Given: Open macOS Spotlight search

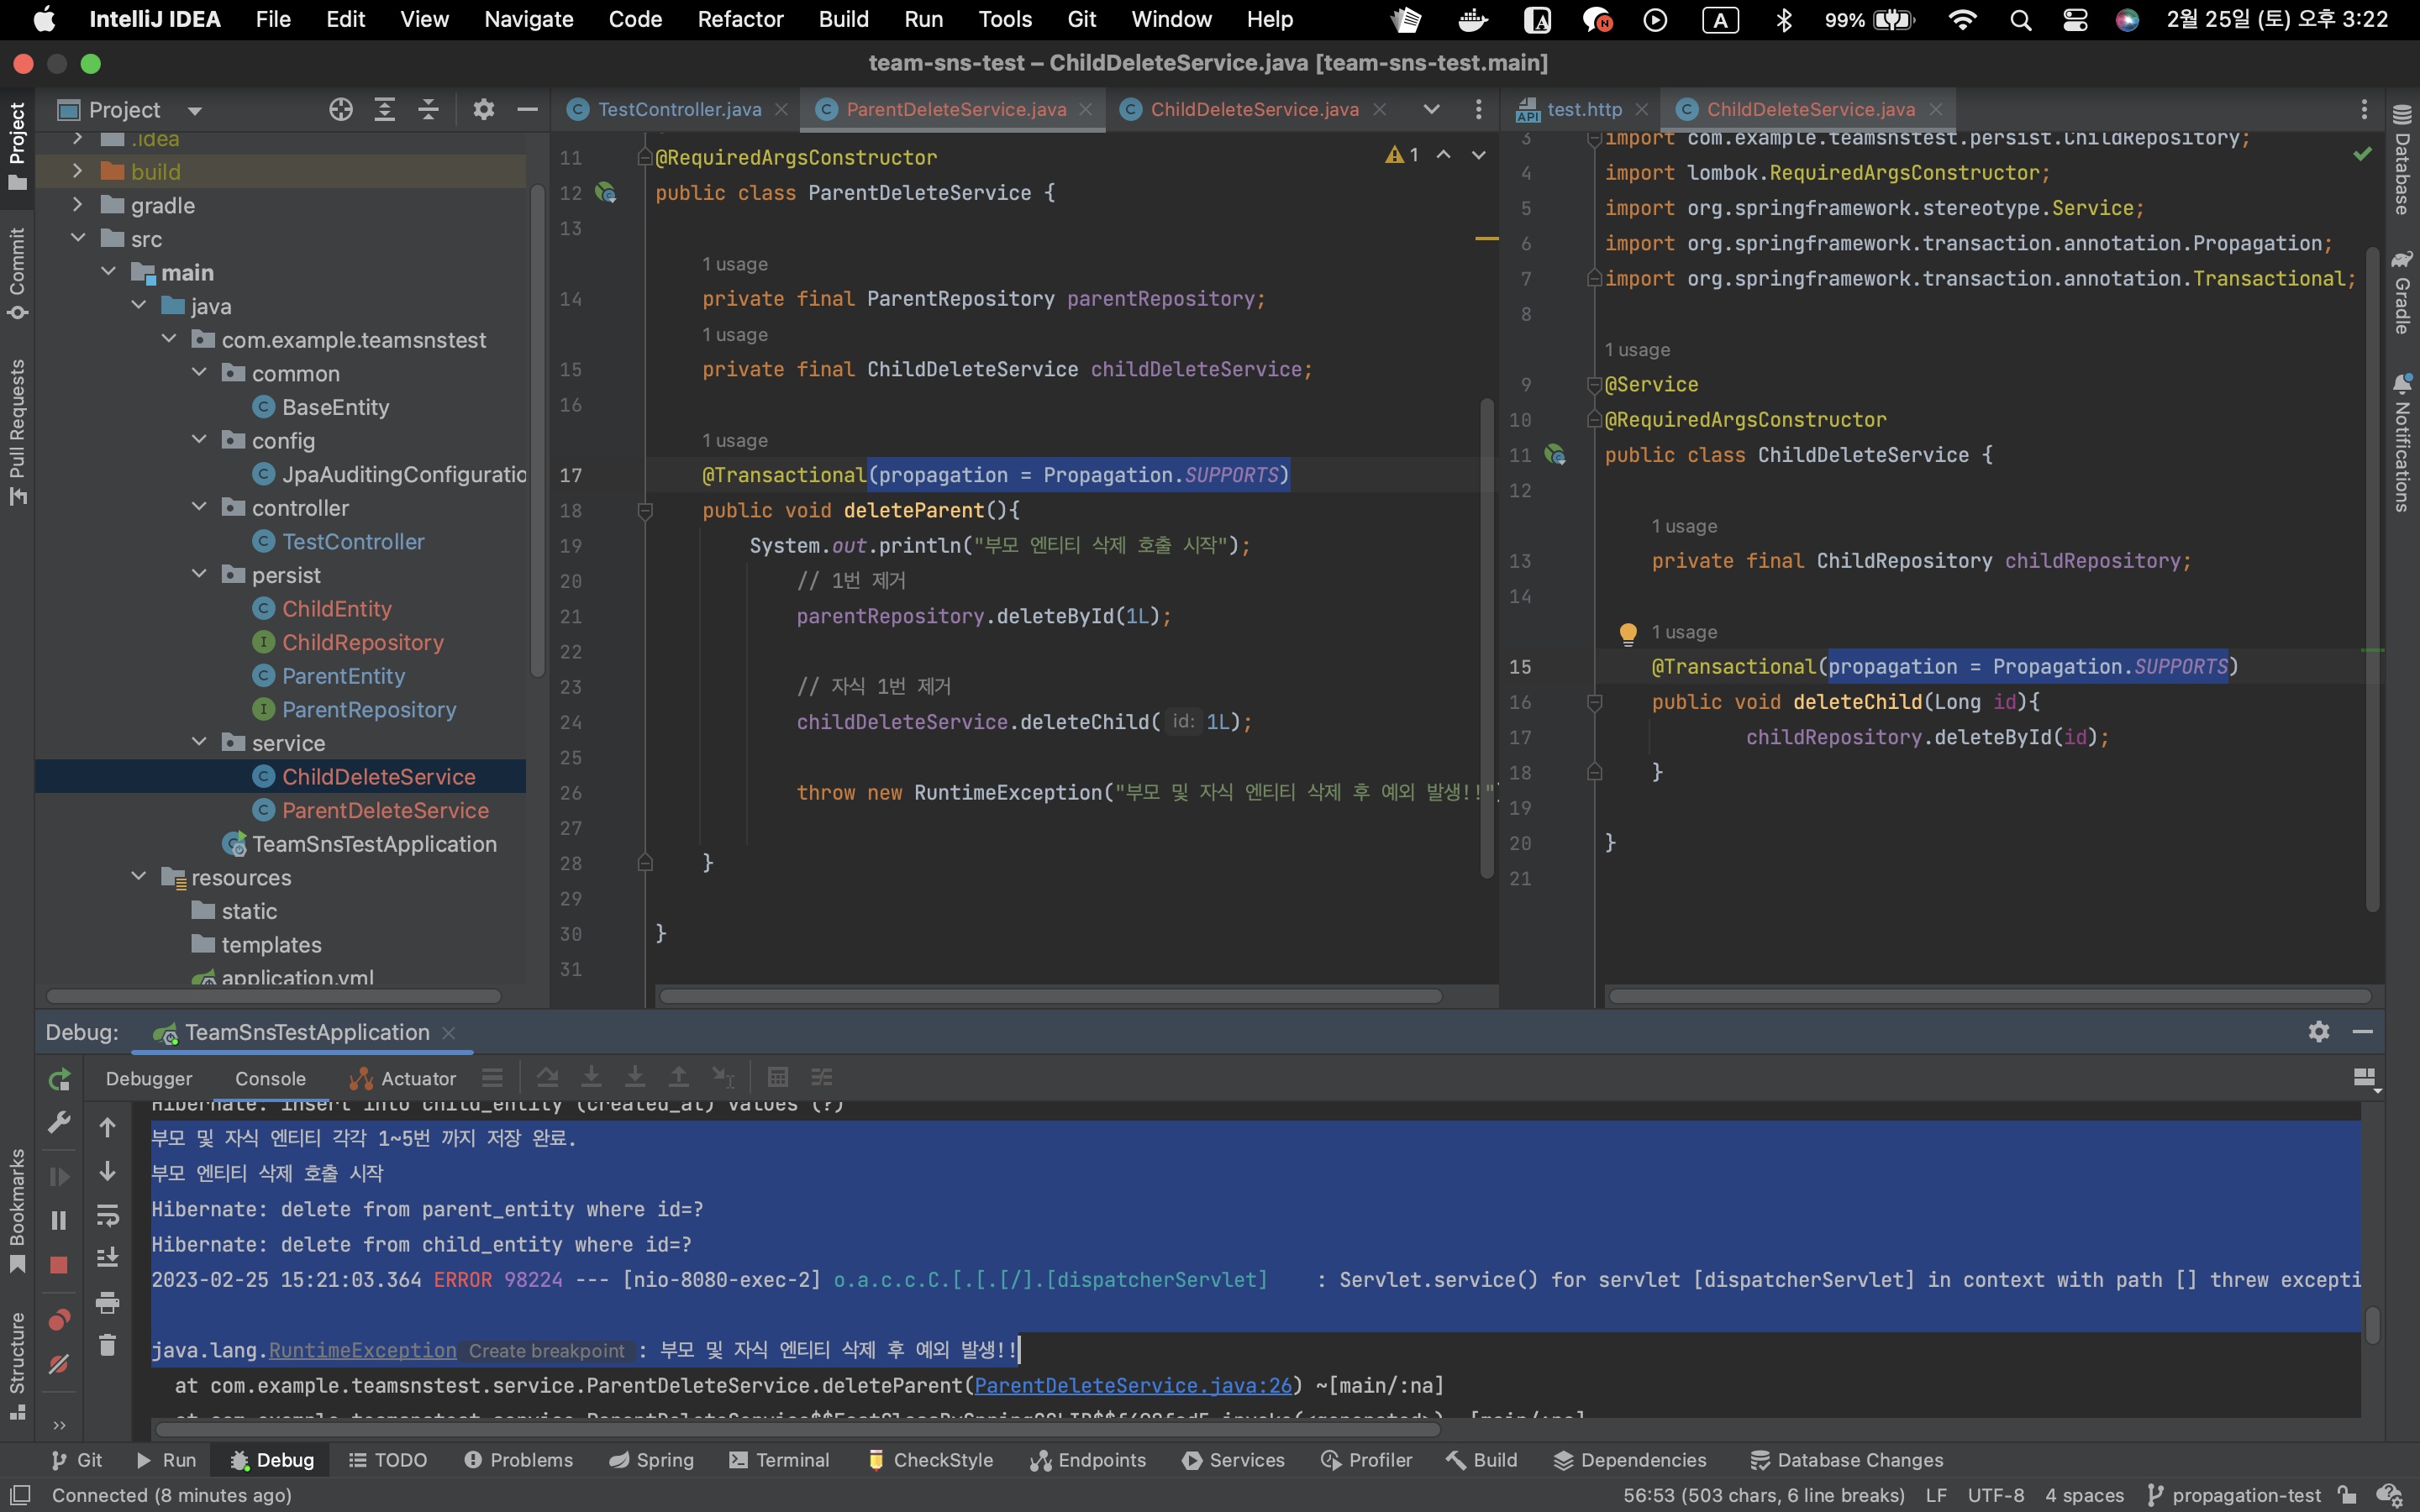Looking at the screenshot, I should 2021,20.
